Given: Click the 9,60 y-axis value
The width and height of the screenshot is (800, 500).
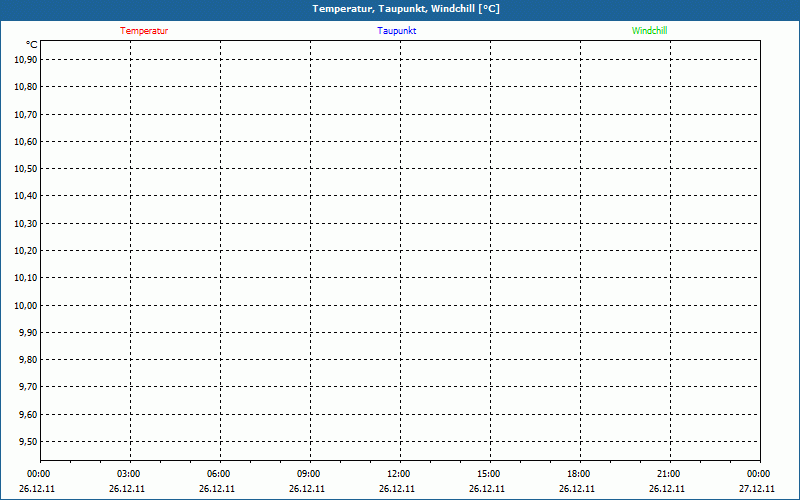Looking at the screenshot, I should tap(28, 414).
